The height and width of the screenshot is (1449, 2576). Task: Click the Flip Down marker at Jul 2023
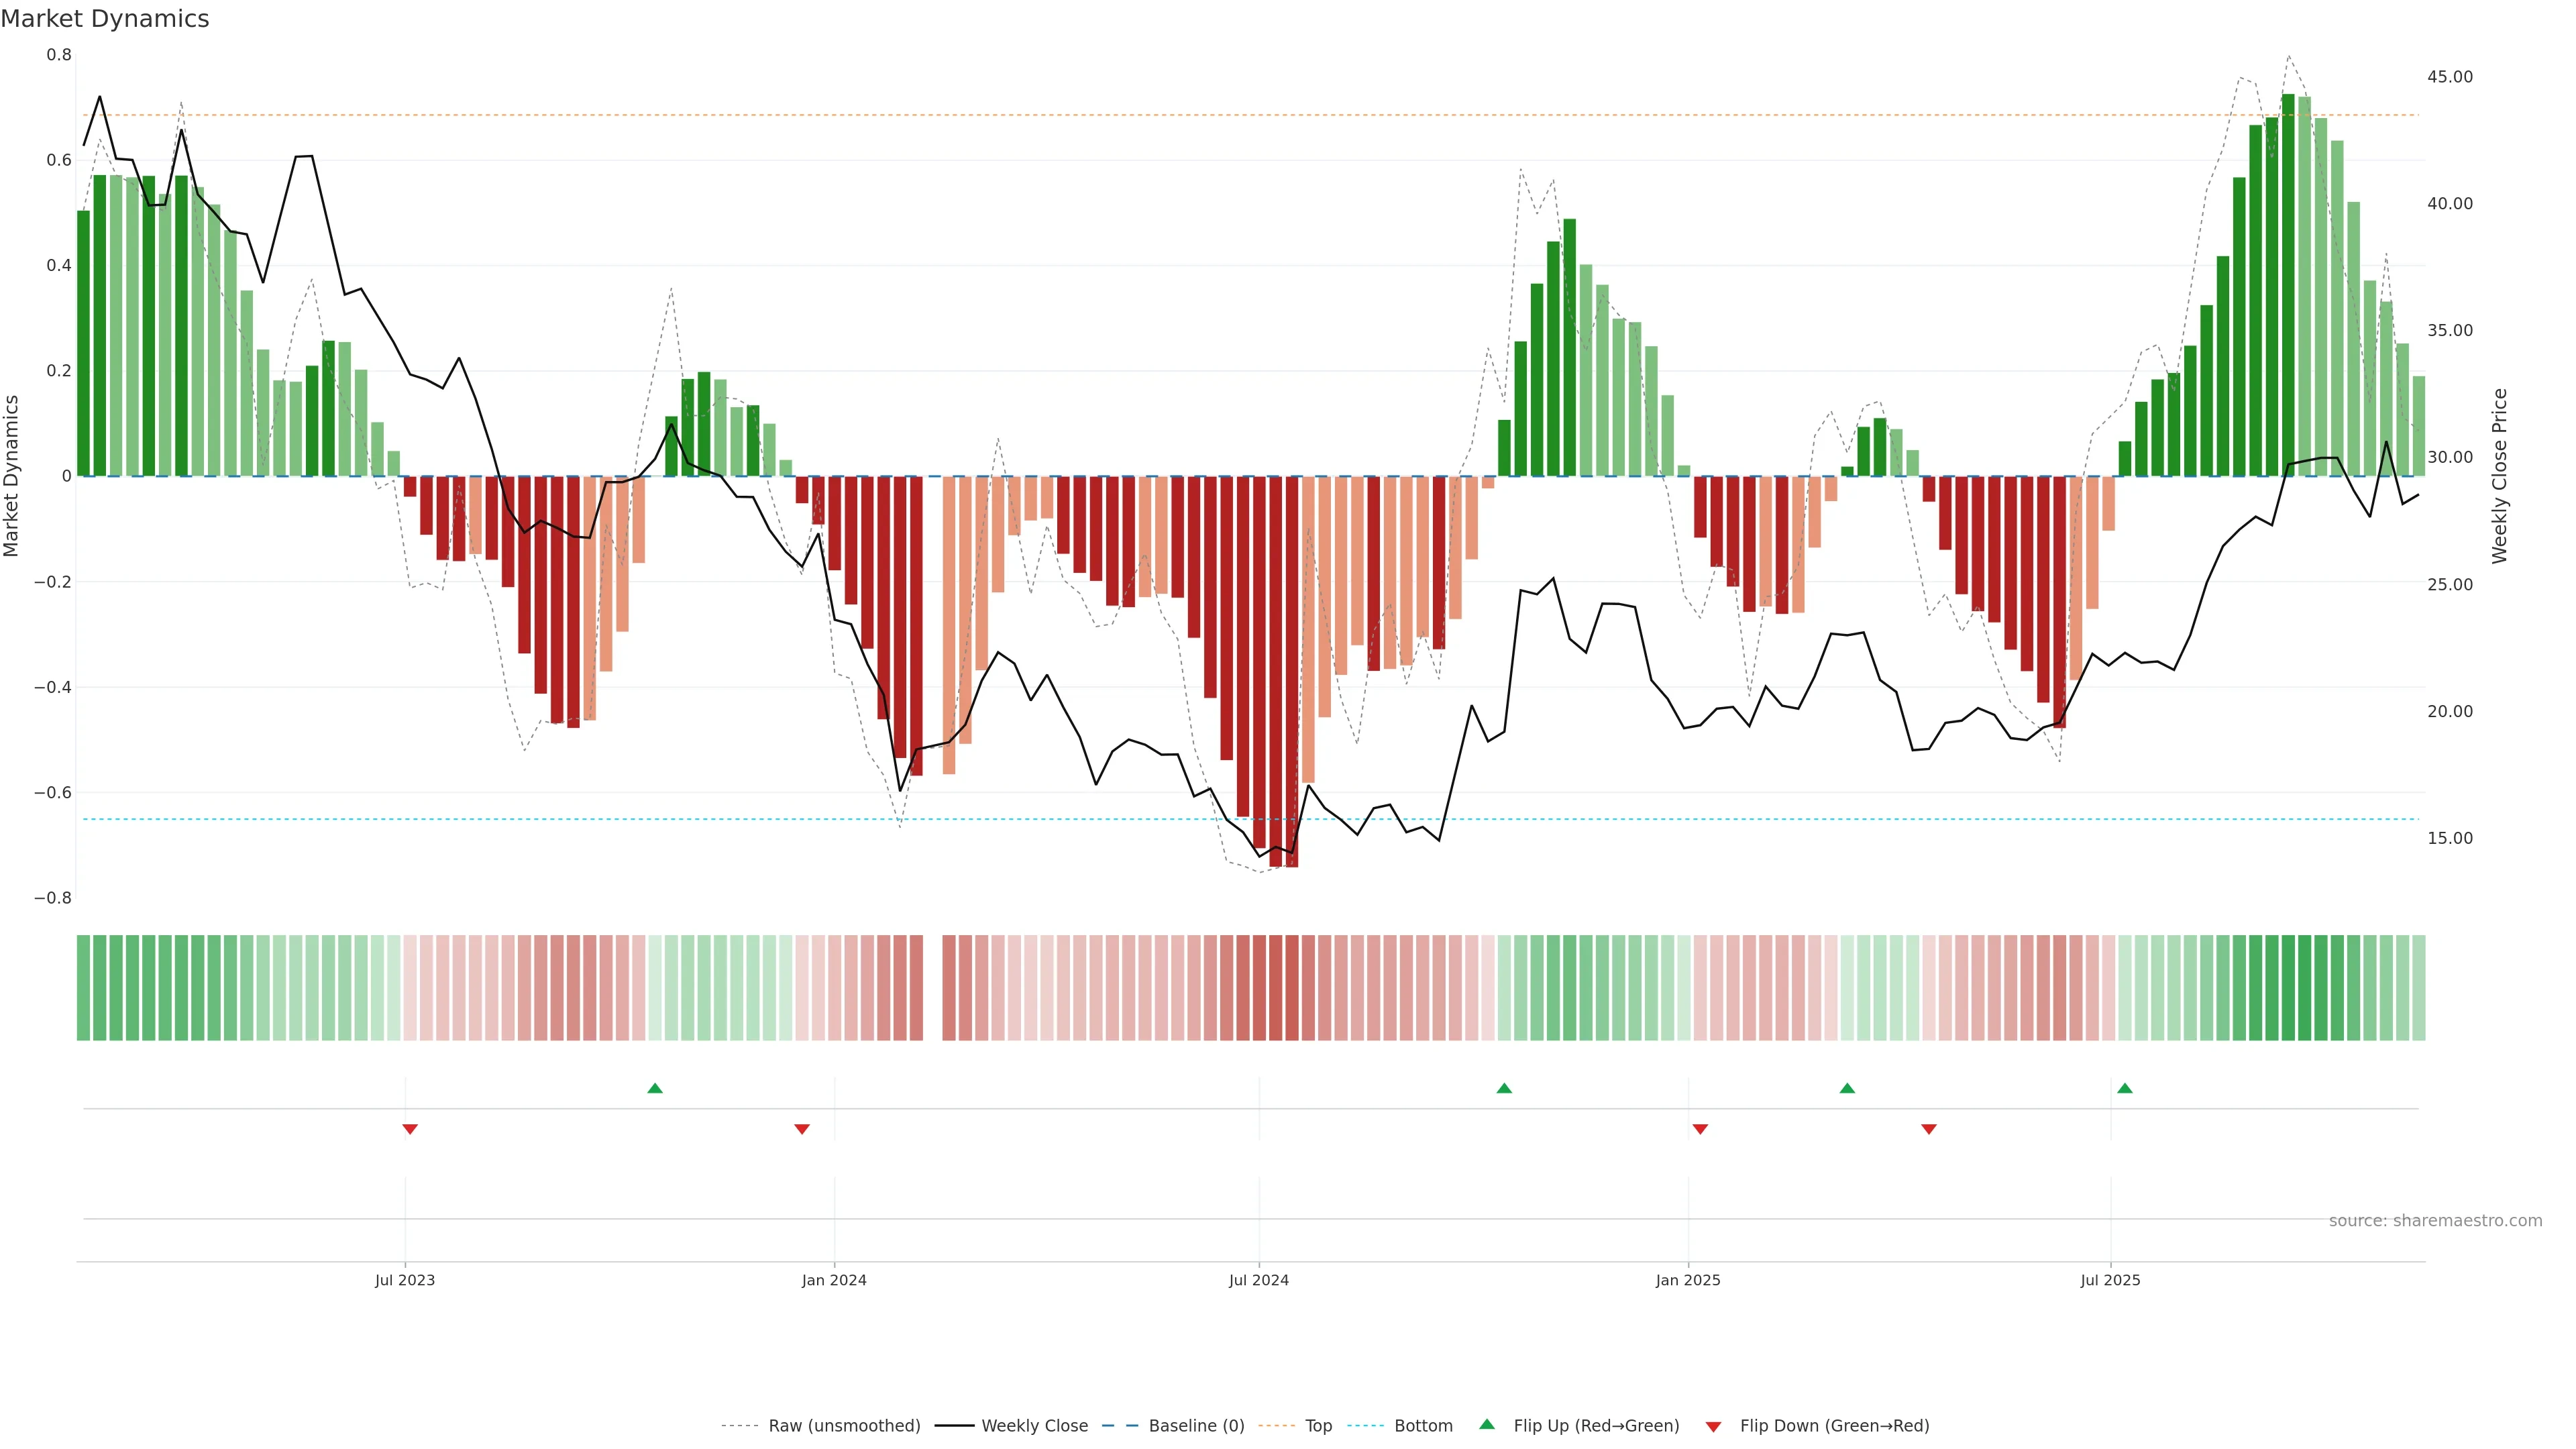(410, 1129)
